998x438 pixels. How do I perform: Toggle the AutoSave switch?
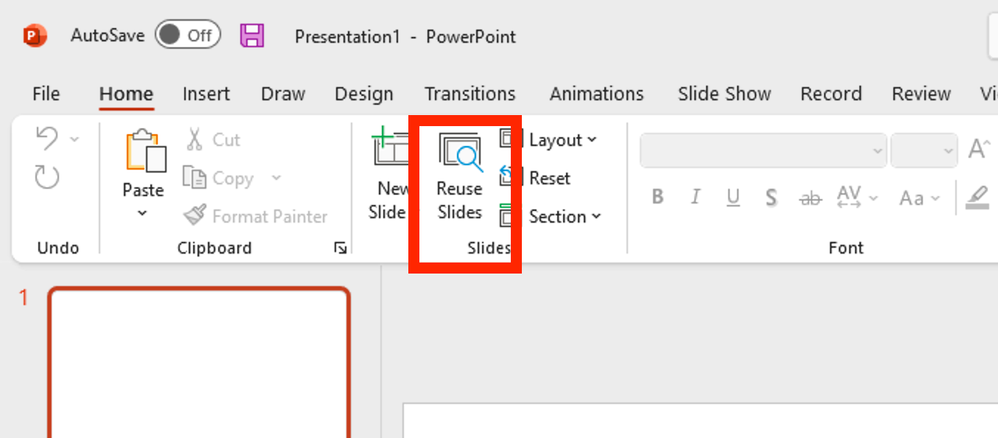[x=187, y=36]
